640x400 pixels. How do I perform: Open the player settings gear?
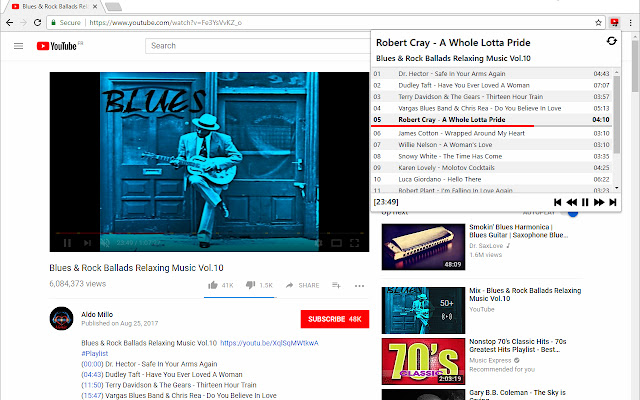[x=318, y=243]
